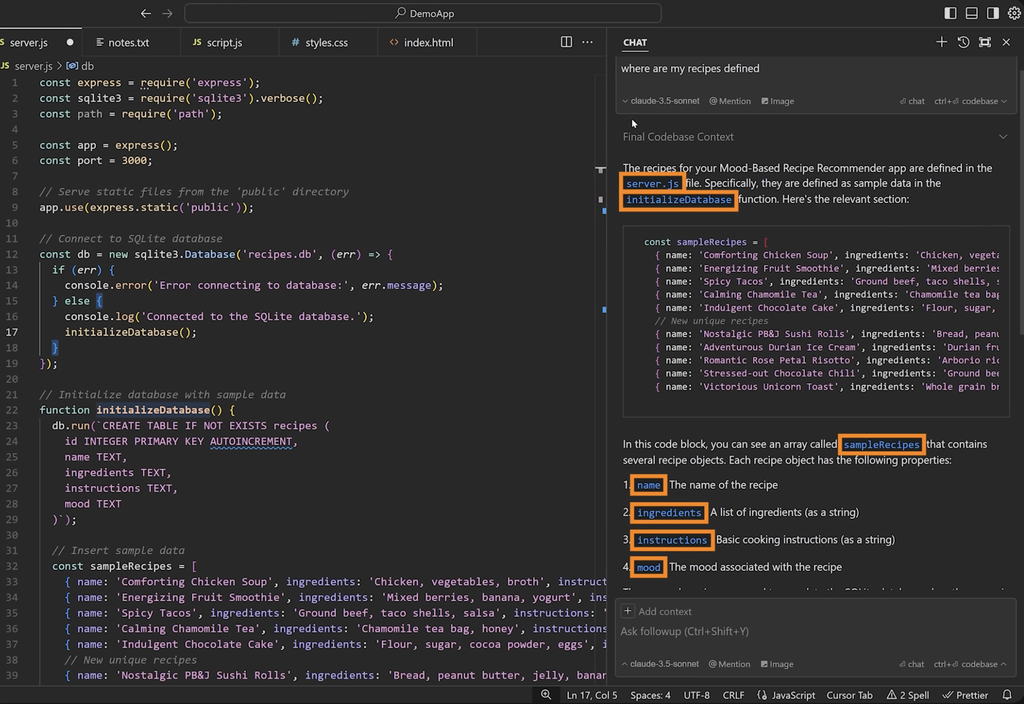Select the CHAT panel tab
The width and height of the screenshot is (1024, 704).
click(x=635, y=42)
